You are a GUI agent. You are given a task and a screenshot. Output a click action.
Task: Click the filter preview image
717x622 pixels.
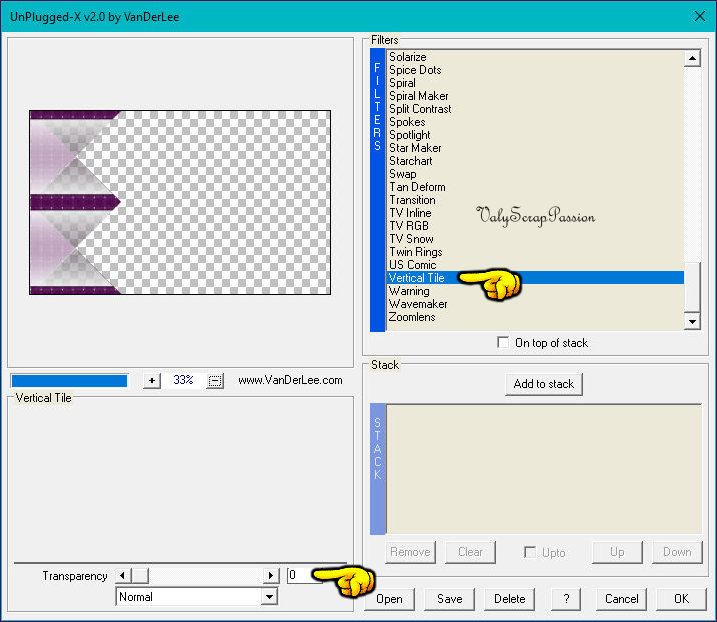[x=180, y=203]
